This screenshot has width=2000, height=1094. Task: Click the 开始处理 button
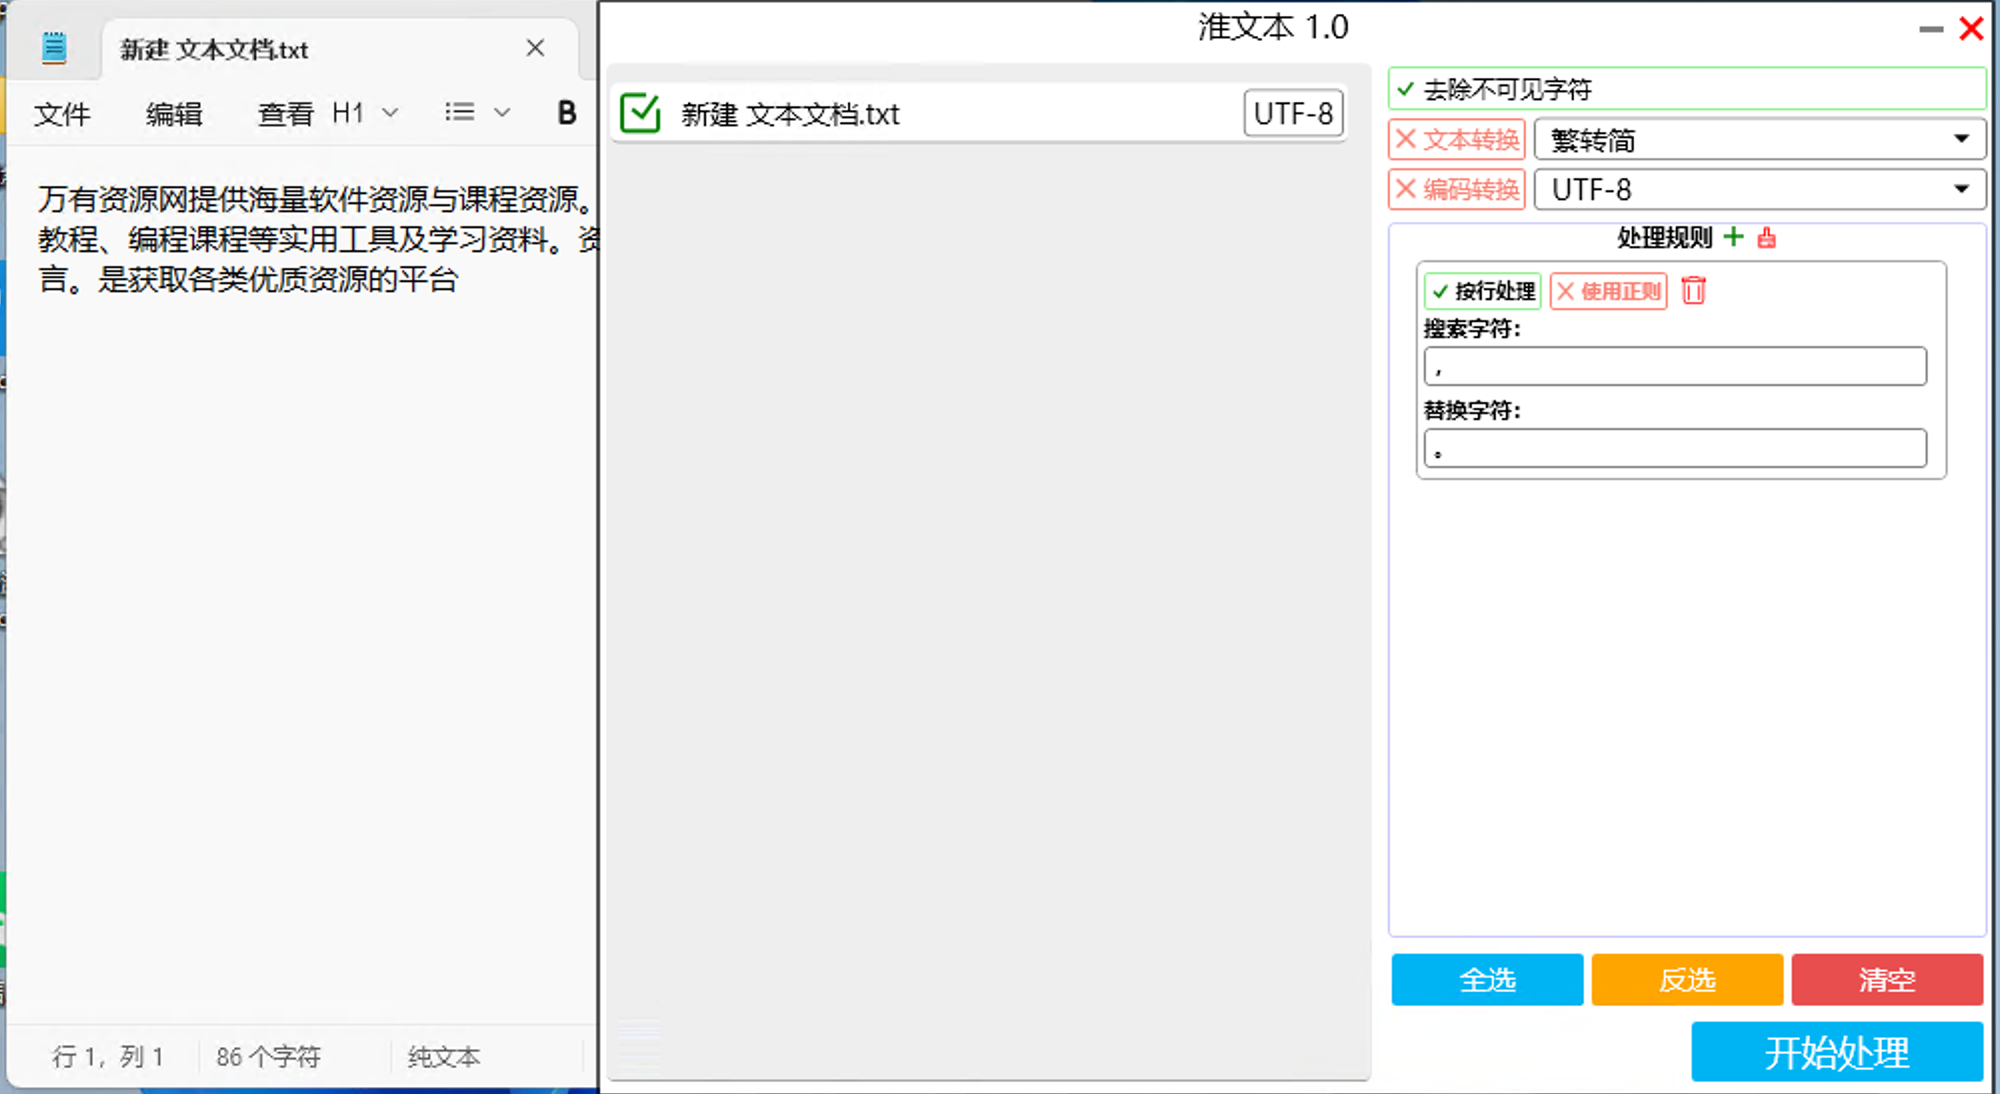point(1836,1052)
